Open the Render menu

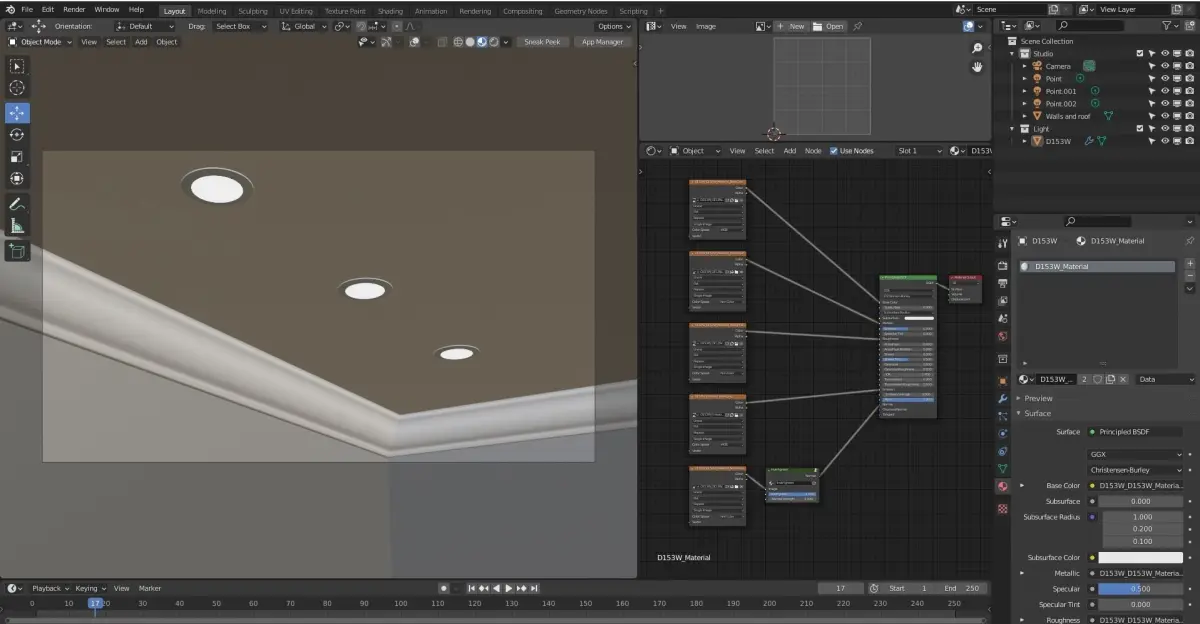pyautogui.click(x=75, y=9)
